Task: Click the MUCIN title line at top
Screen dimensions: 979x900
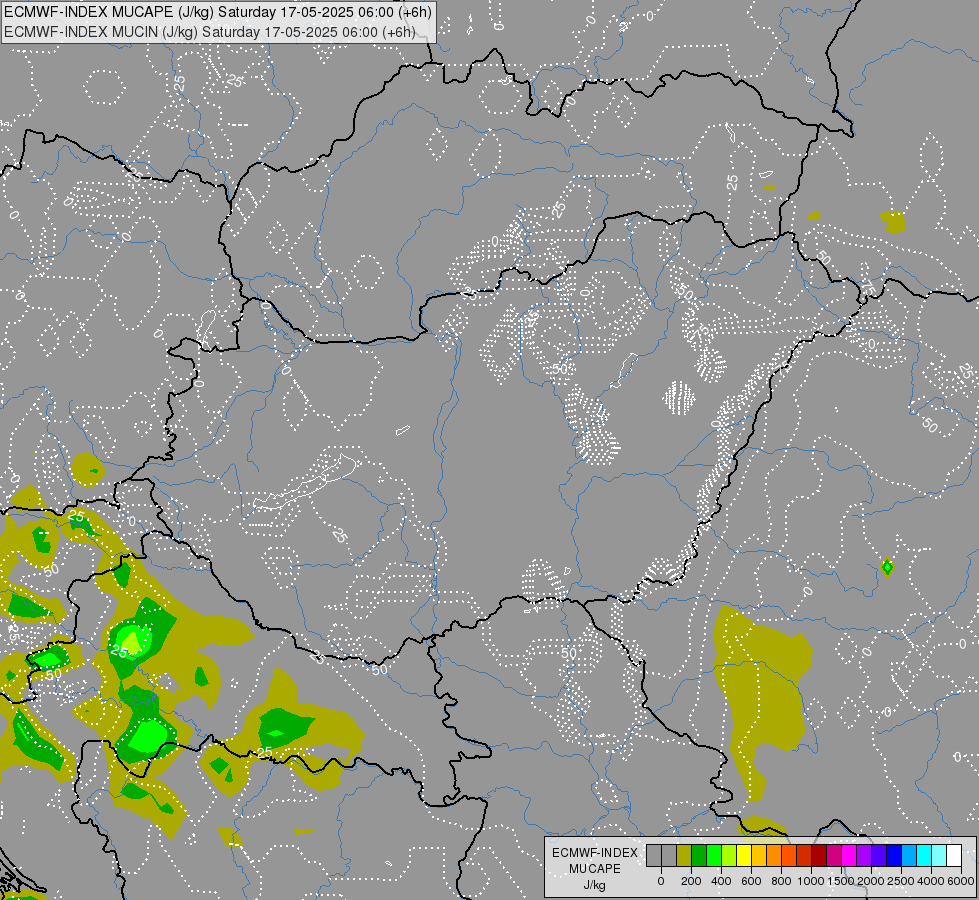Action: [210, 32]
